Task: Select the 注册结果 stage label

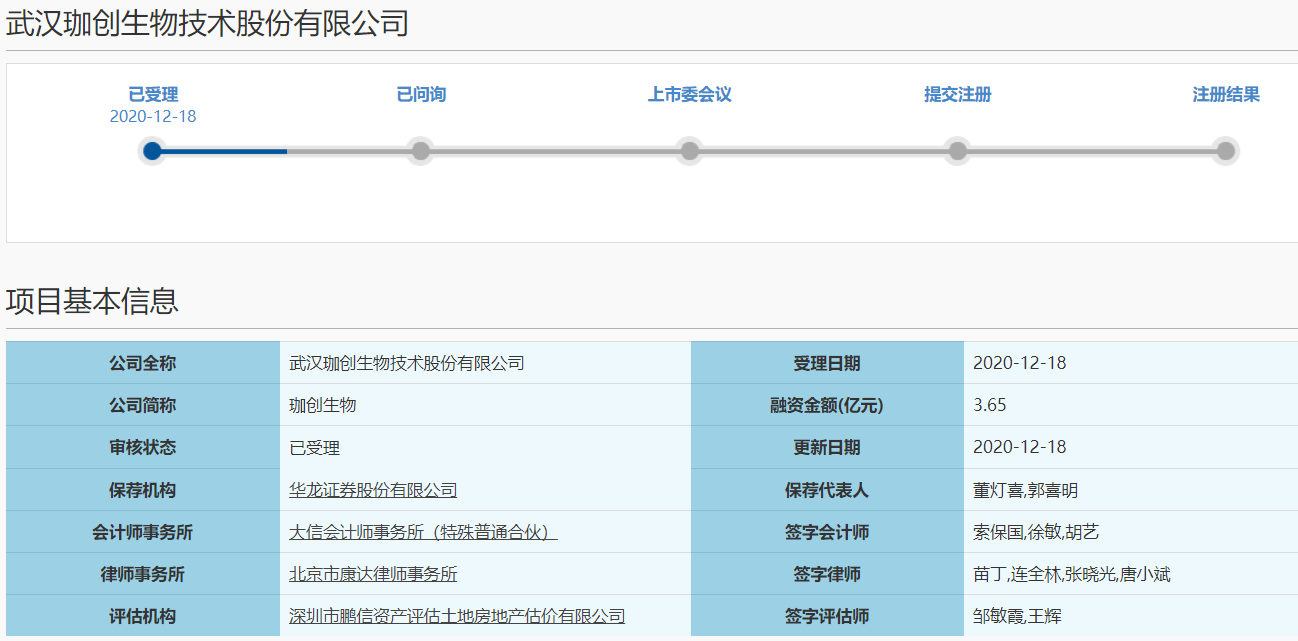Action: click(x=1225, y=95)
